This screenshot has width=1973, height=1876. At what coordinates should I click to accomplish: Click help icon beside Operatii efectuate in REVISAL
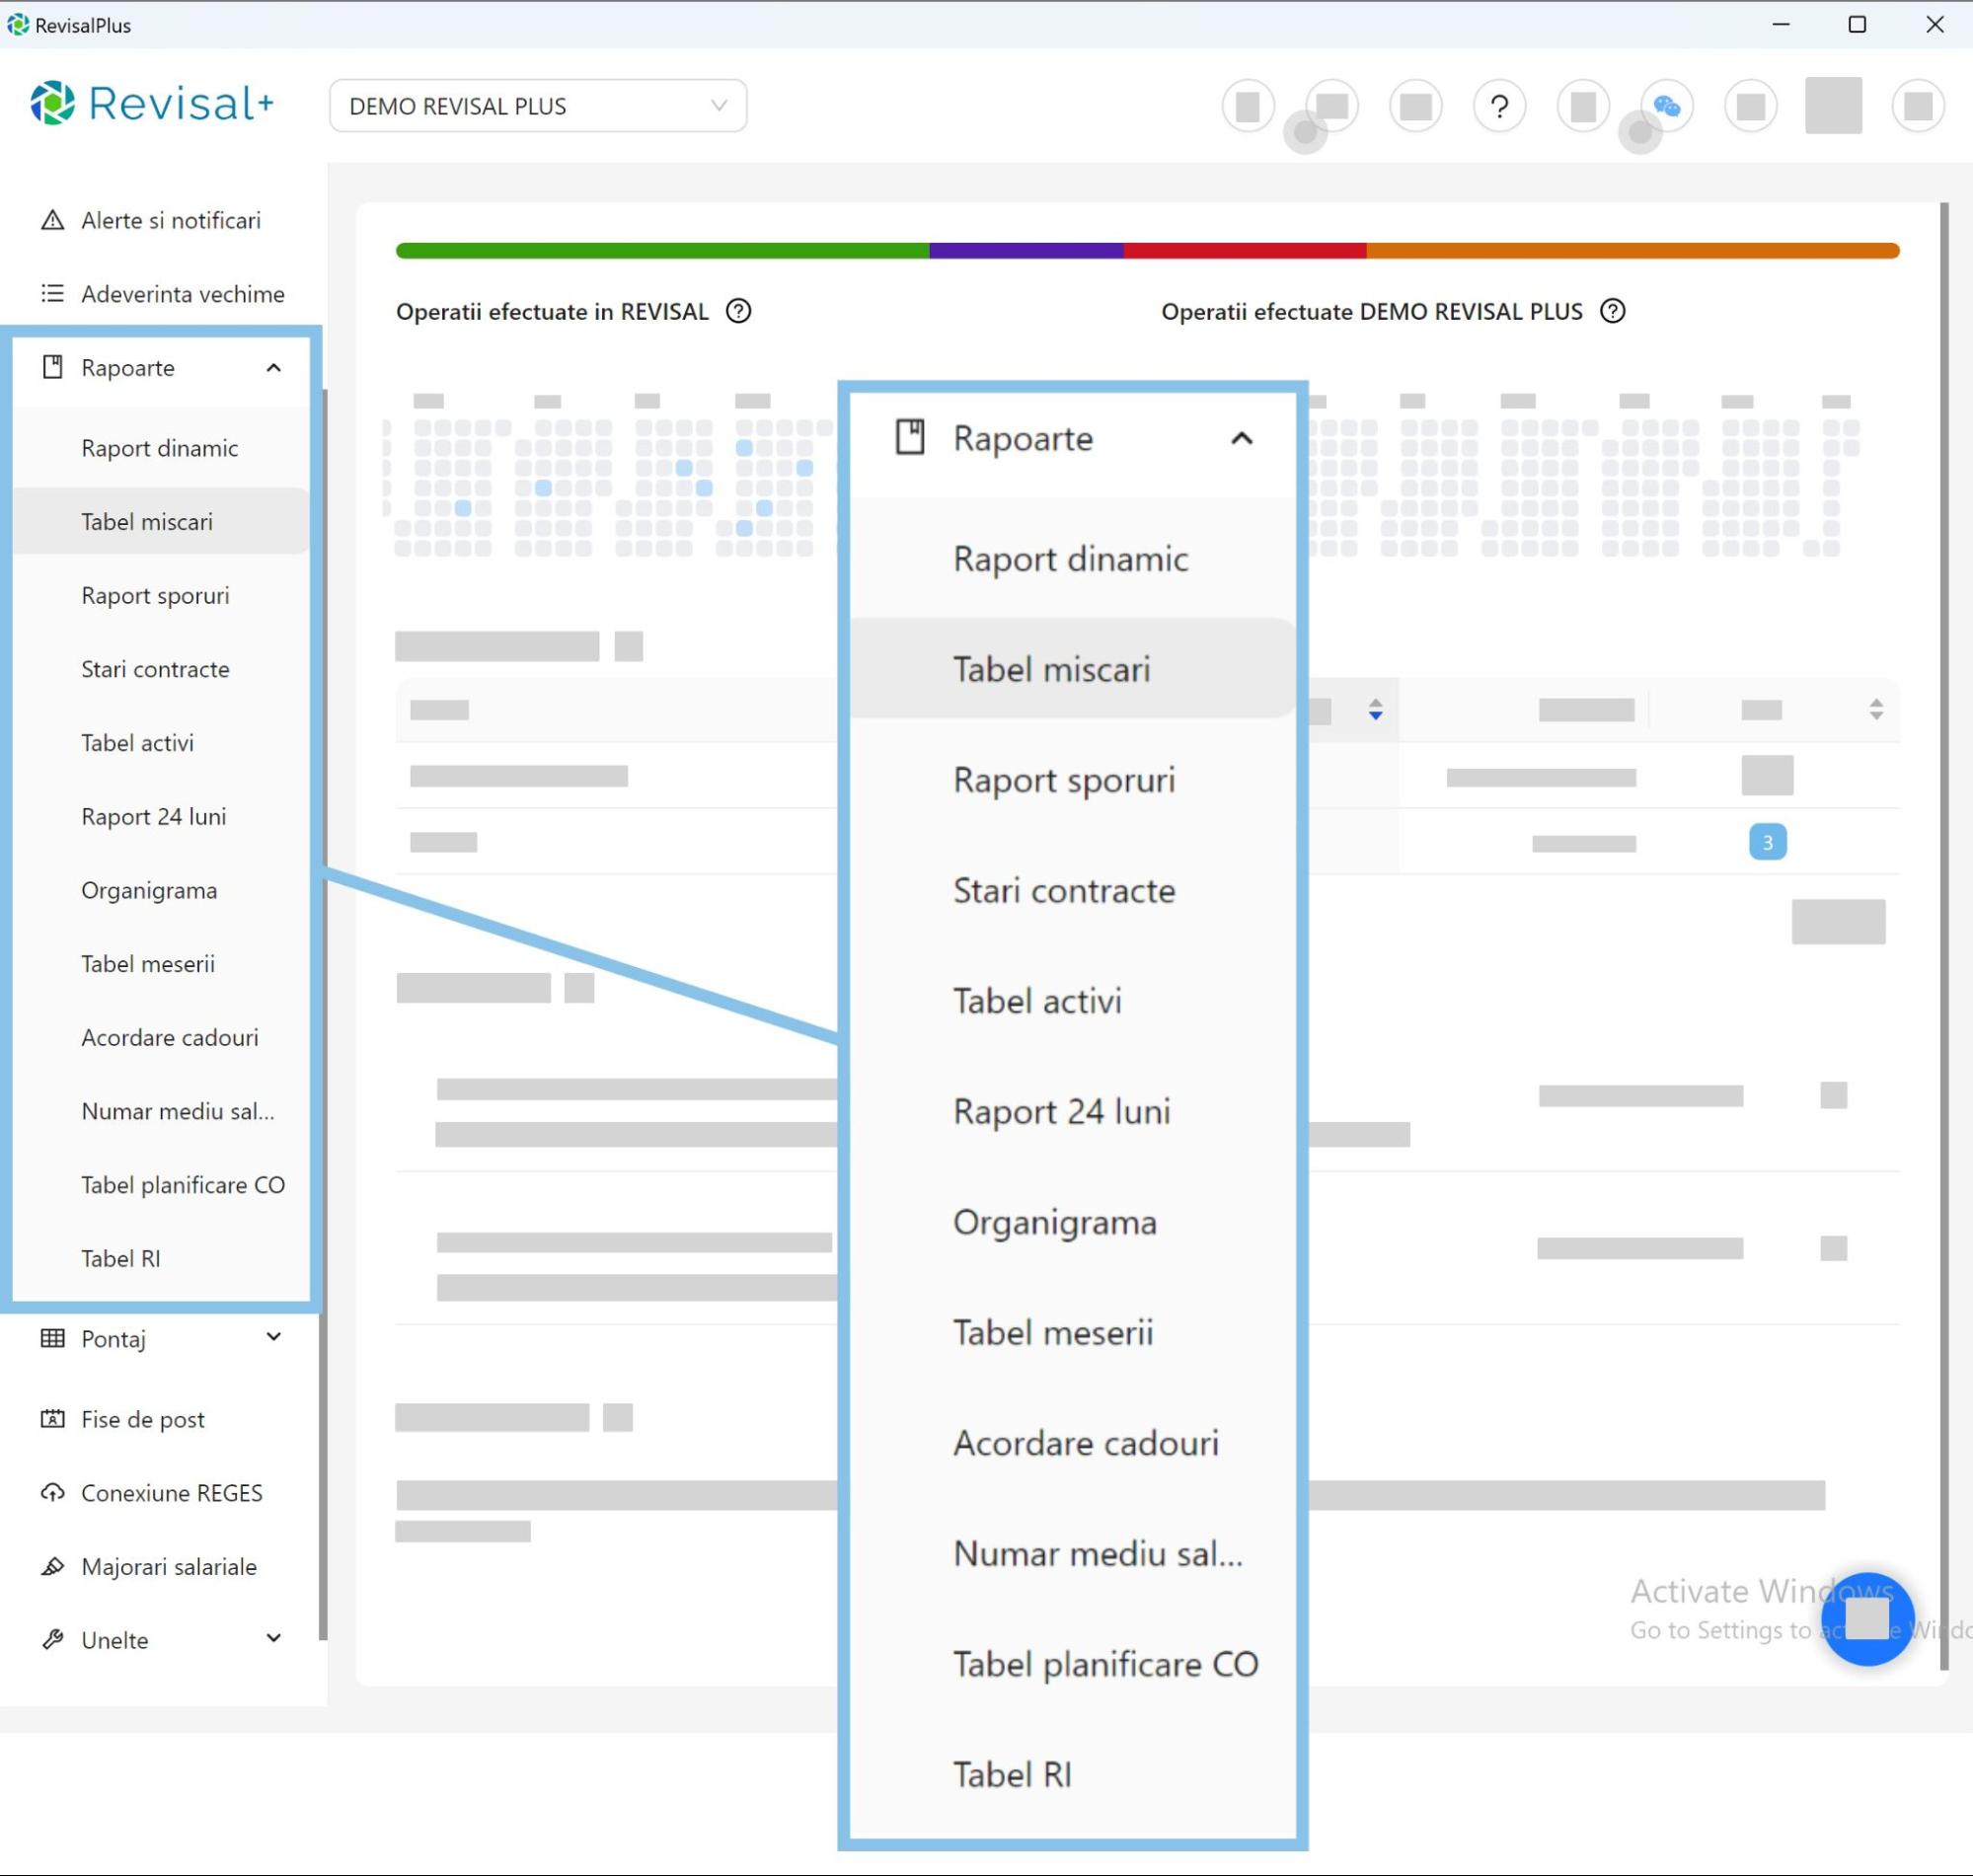tap(738, 311)
